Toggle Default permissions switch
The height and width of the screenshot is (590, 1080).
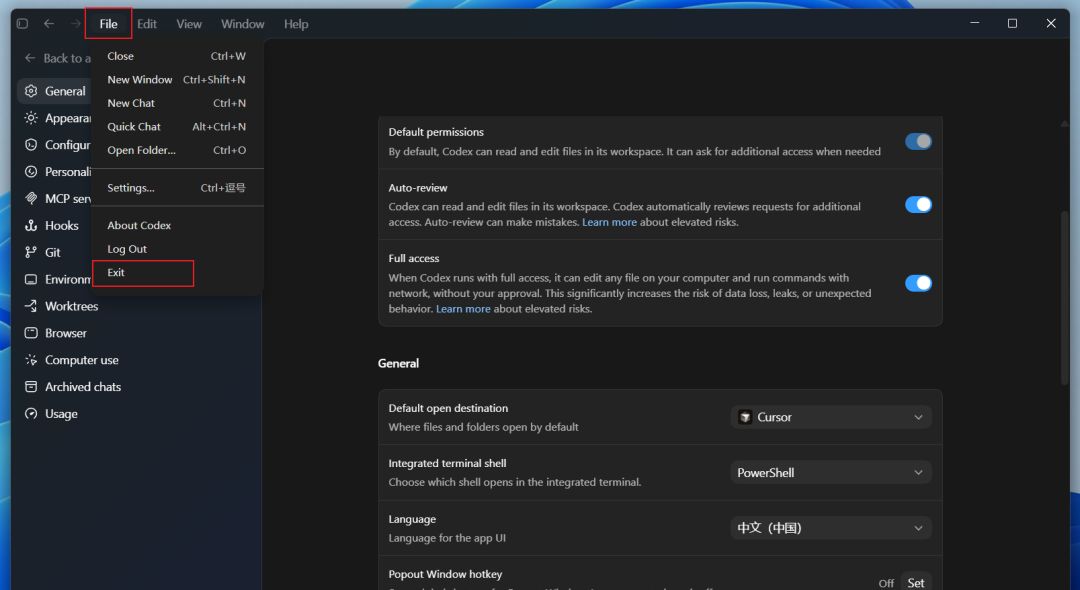[x=918, y=141]
